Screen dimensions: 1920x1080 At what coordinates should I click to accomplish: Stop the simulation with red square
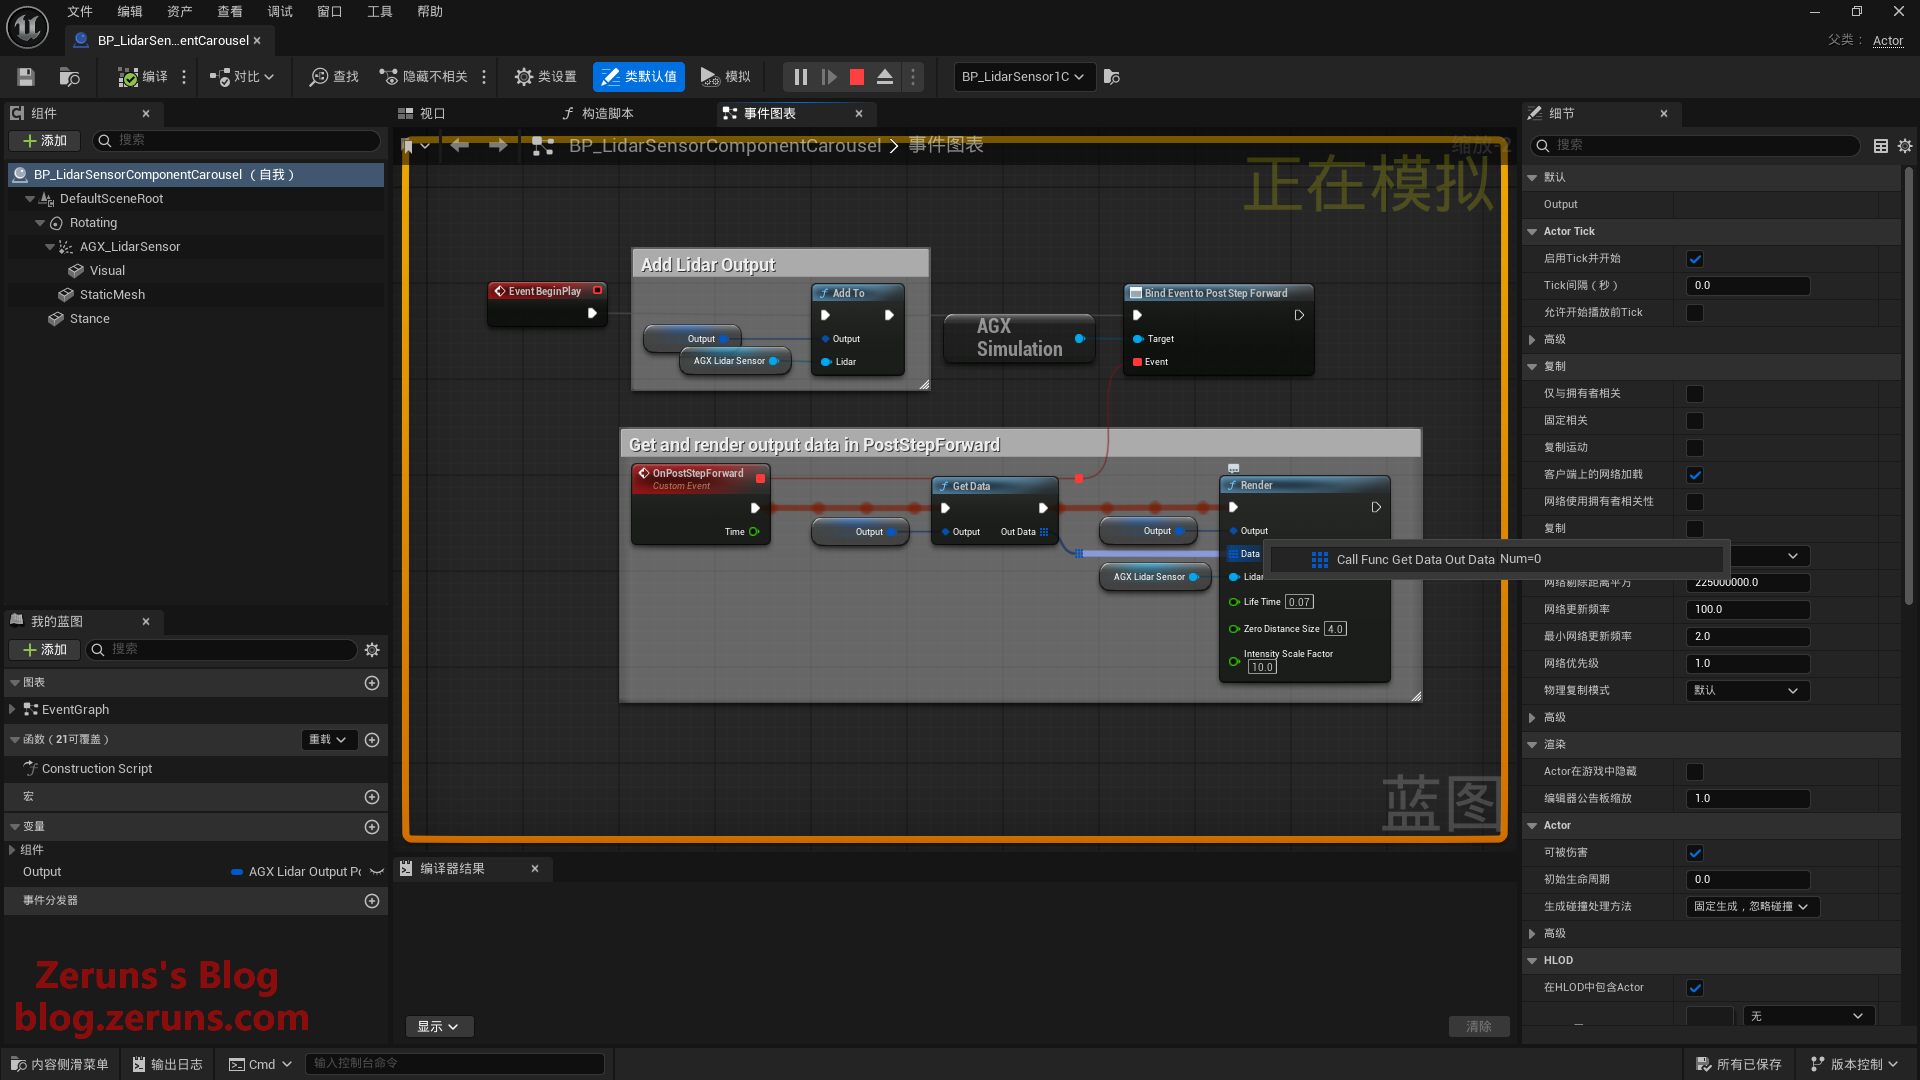point(857,77)
